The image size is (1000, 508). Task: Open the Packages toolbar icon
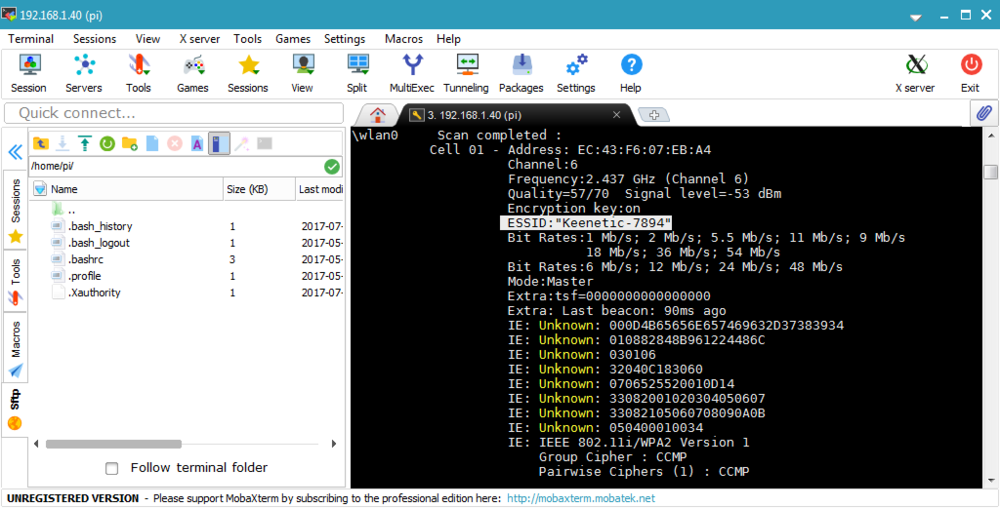click(x=521, y=73)
